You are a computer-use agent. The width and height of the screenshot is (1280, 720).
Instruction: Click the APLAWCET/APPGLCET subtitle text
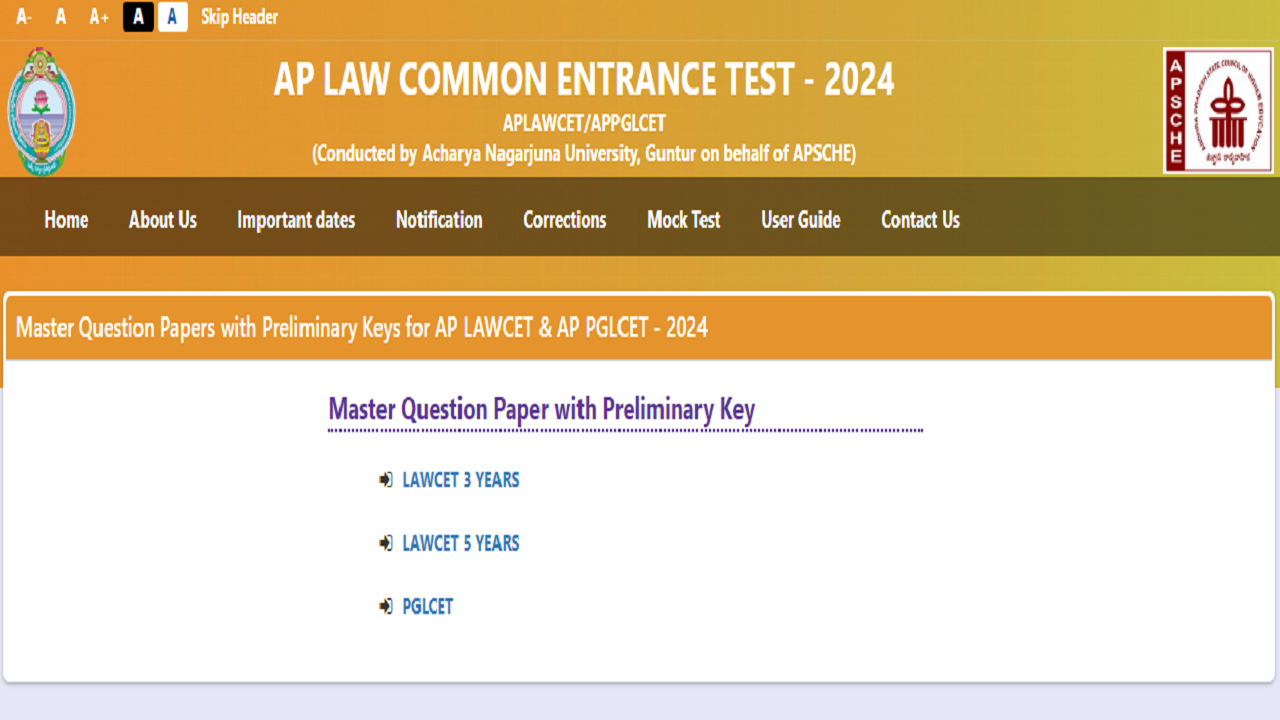click(x=584, y=124)
